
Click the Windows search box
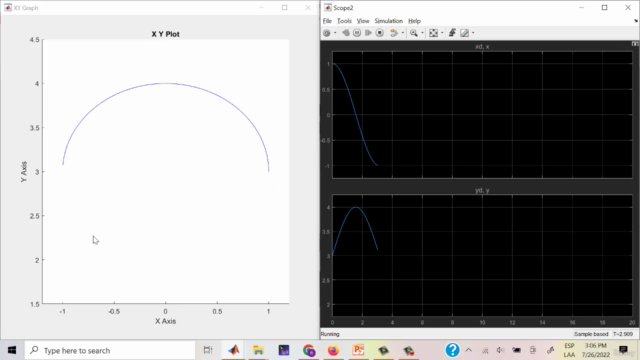[x=110, y=350]
